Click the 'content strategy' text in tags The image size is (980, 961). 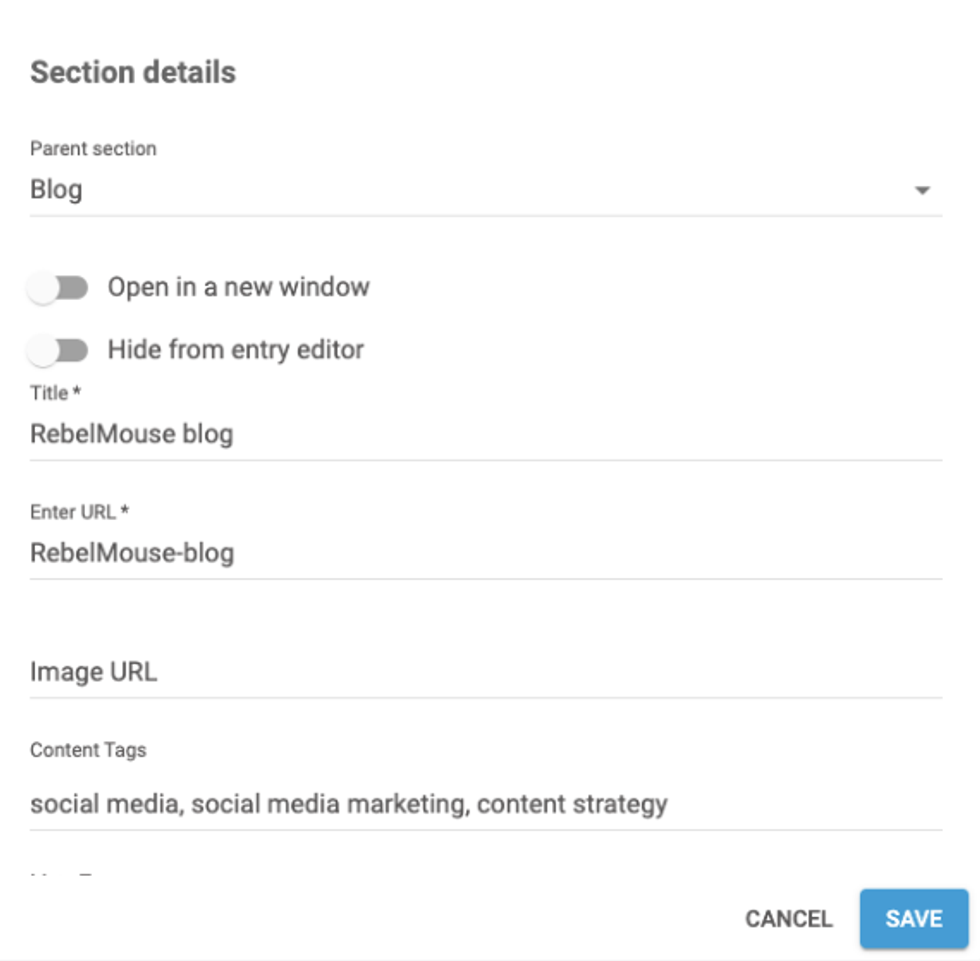click(x=572, y=804)
